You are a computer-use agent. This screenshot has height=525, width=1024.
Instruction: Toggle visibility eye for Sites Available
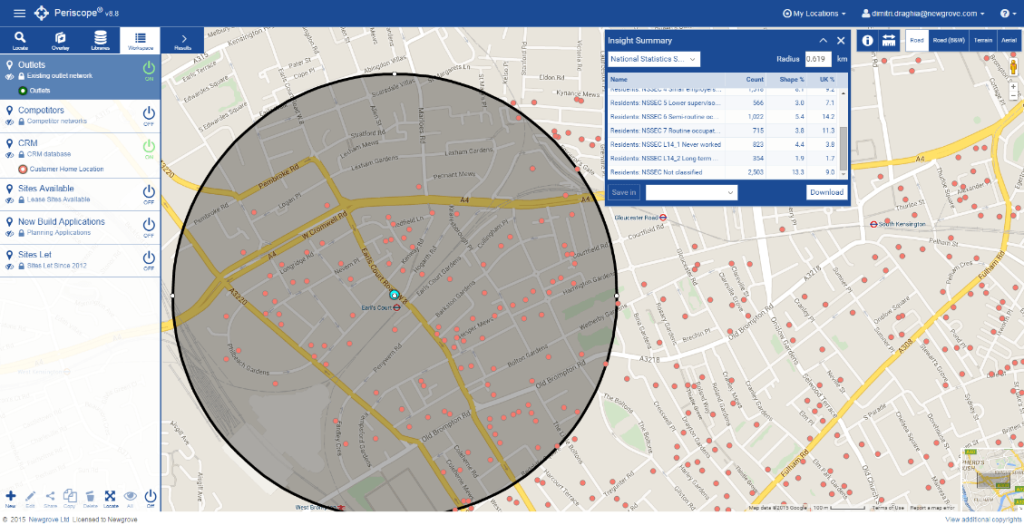pyautogui.click(x=10, y=200)
